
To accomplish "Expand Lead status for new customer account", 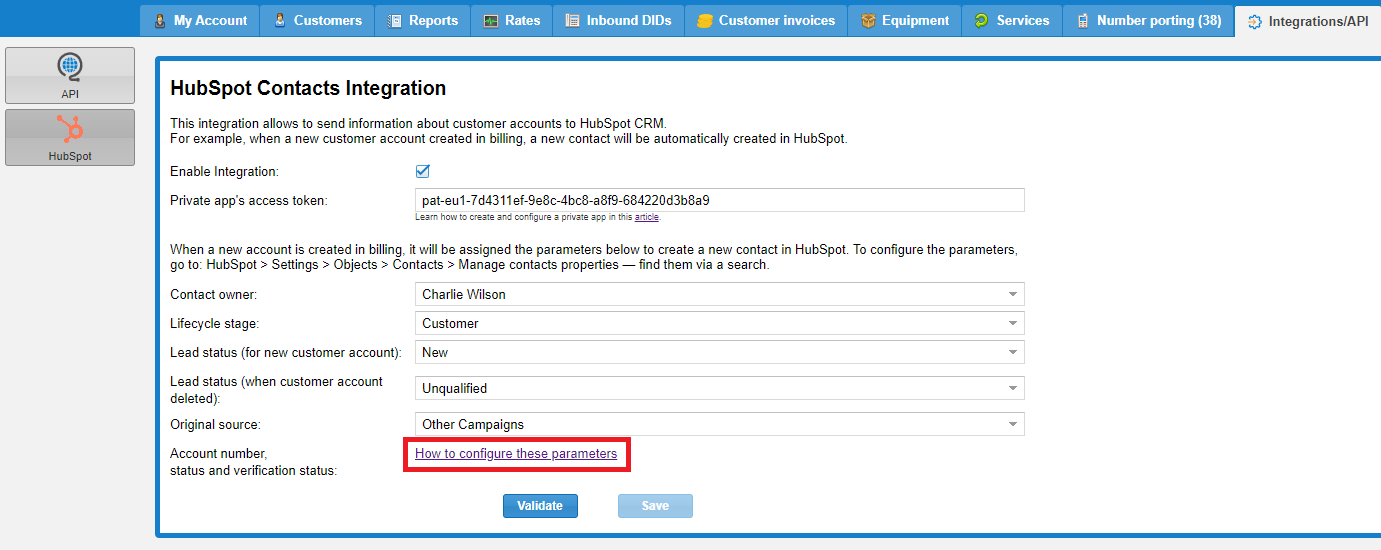I will tap(720, 353).
